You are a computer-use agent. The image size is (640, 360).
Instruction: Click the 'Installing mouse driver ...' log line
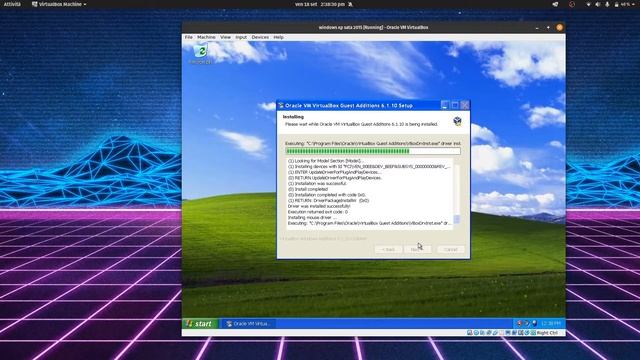[x=312, y=218]
